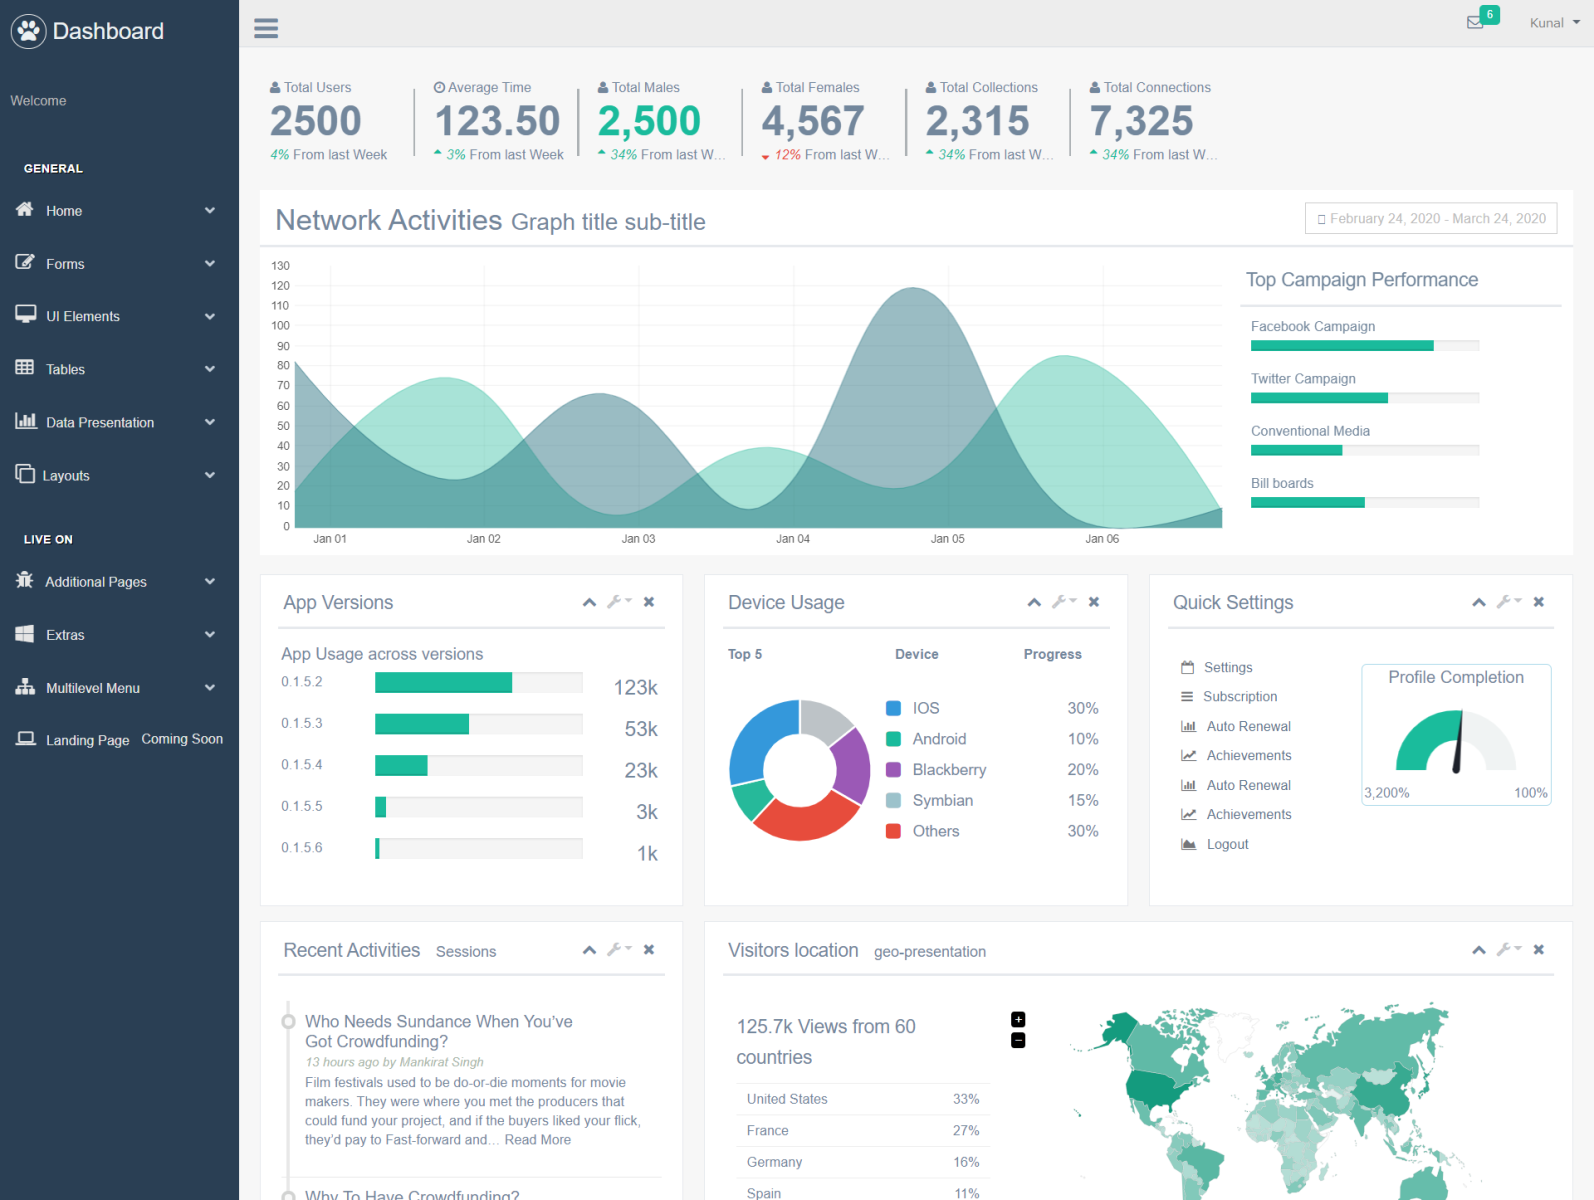Click the Subscription bars icon
Image resolution: width=1594 pixels, height=1200 pixels.
pos(1187,697)
